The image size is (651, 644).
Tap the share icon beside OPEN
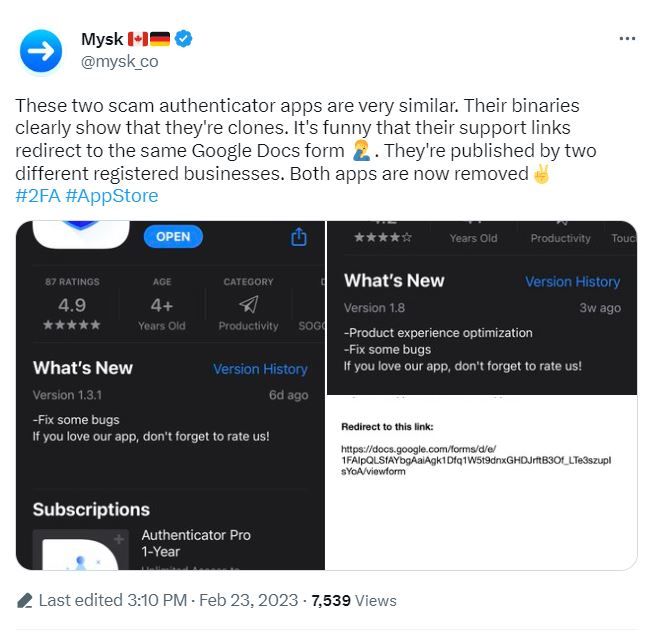coord(298,237)
